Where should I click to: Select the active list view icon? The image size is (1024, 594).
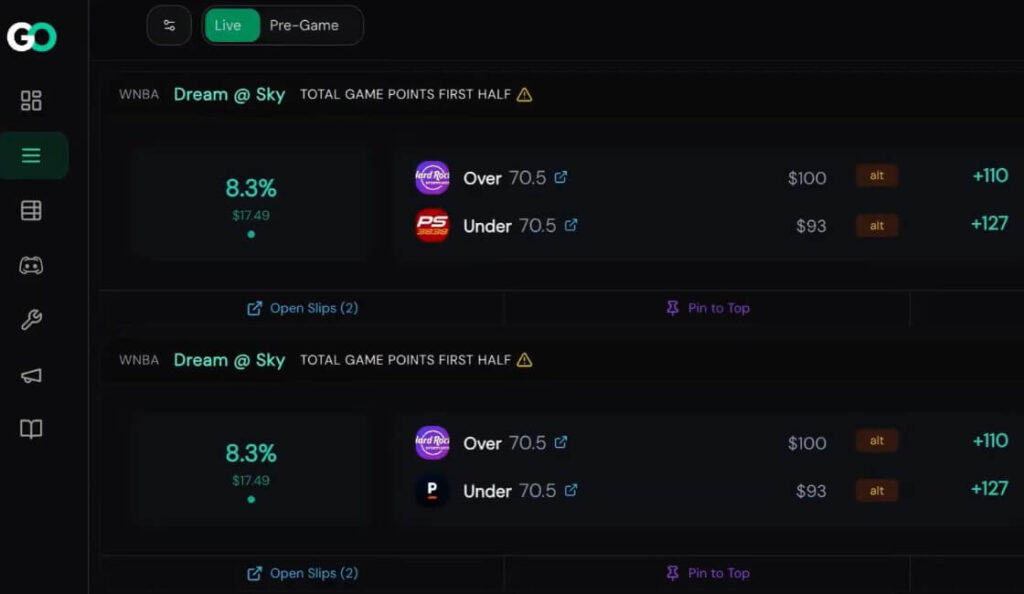point(30,155)
